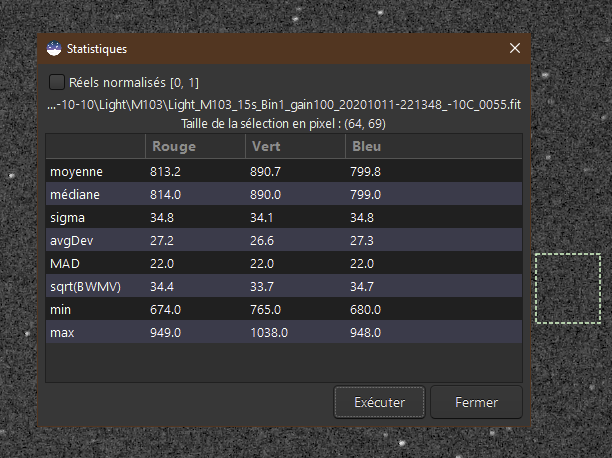Click the Rouge column header

pyautogui.click(x=174, y=147)
